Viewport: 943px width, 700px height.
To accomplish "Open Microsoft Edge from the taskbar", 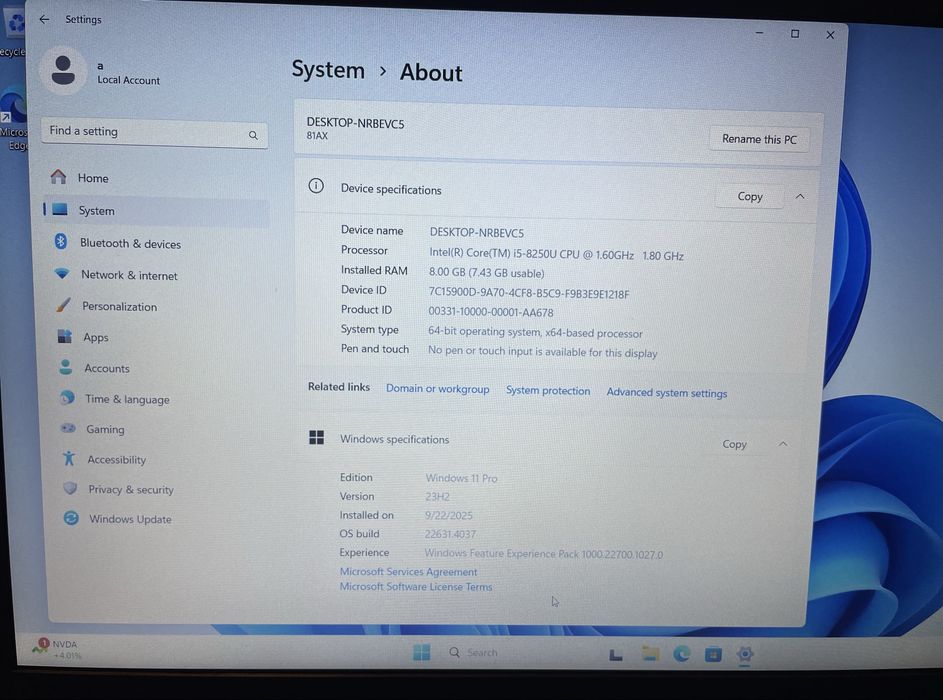I will (681, 654).
